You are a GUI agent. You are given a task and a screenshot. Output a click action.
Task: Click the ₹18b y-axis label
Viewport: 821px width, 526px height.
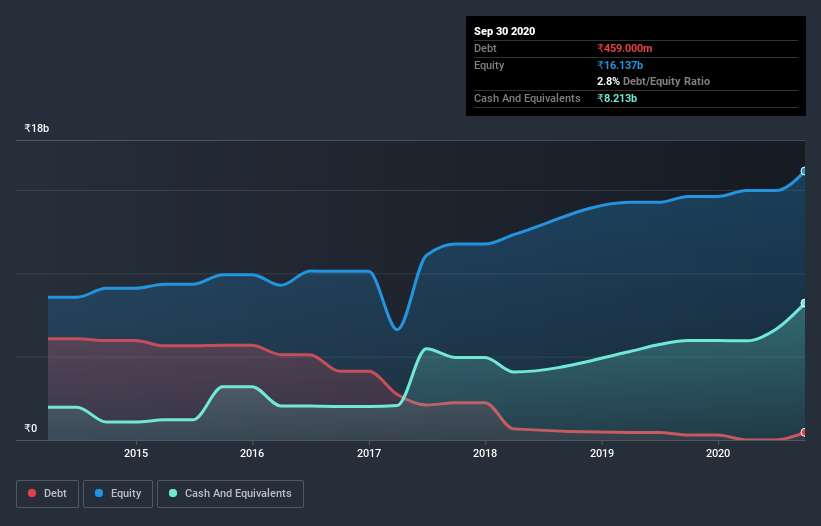pos(37,128)
